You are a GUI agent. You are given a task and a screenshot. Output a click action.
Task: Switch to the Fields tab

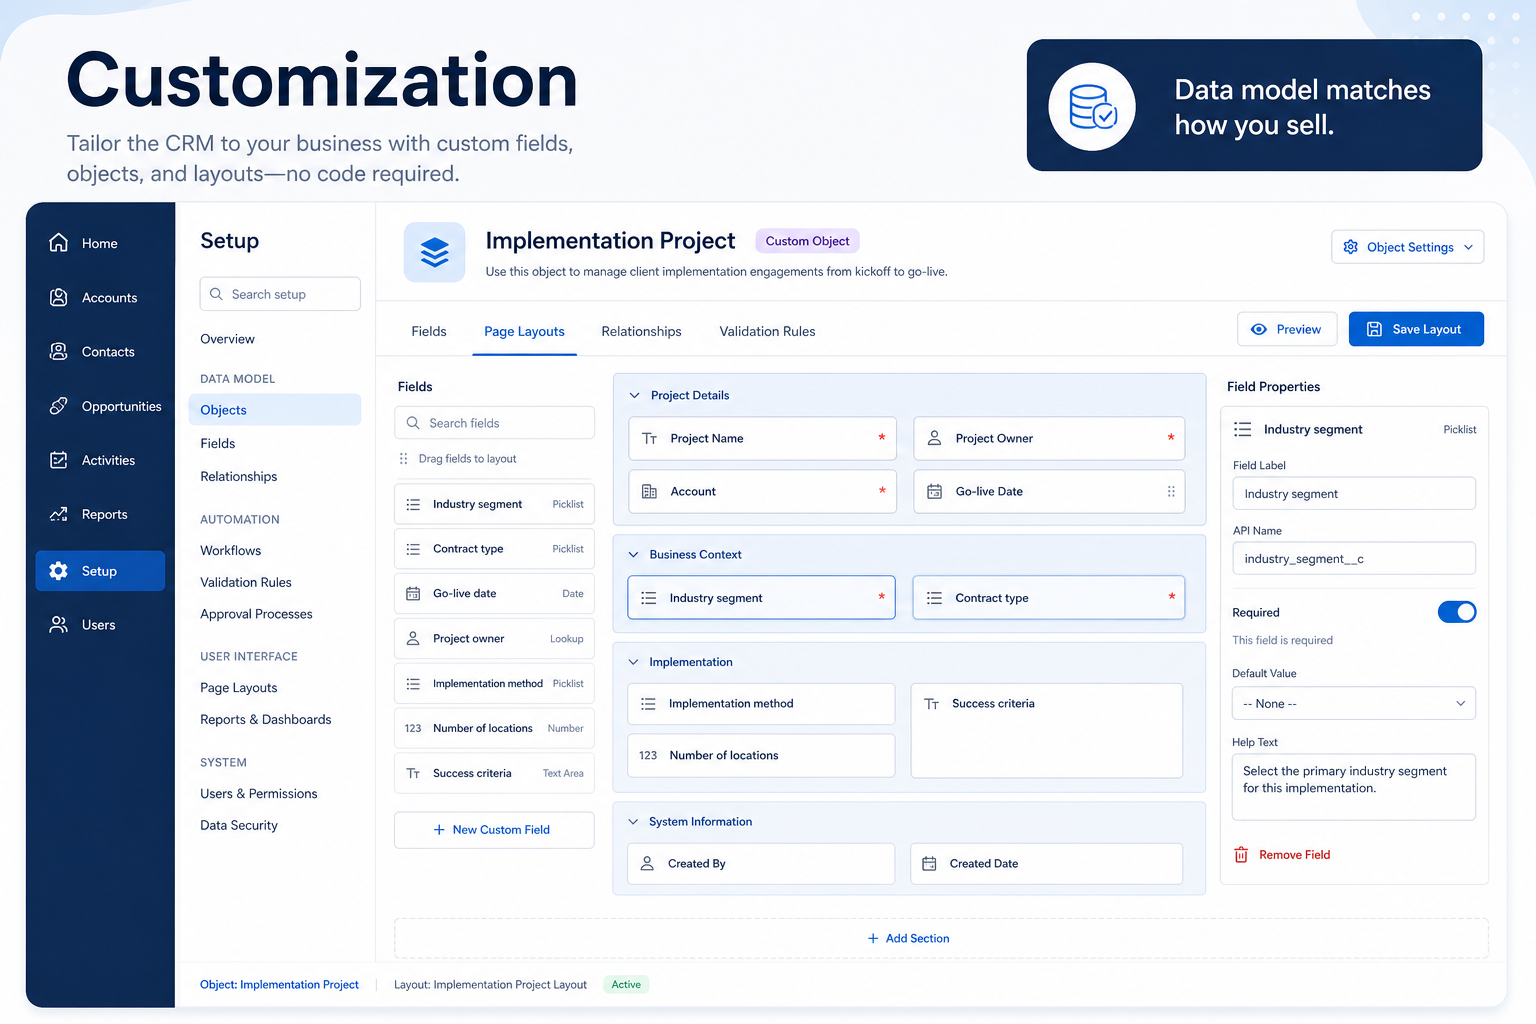429,331
